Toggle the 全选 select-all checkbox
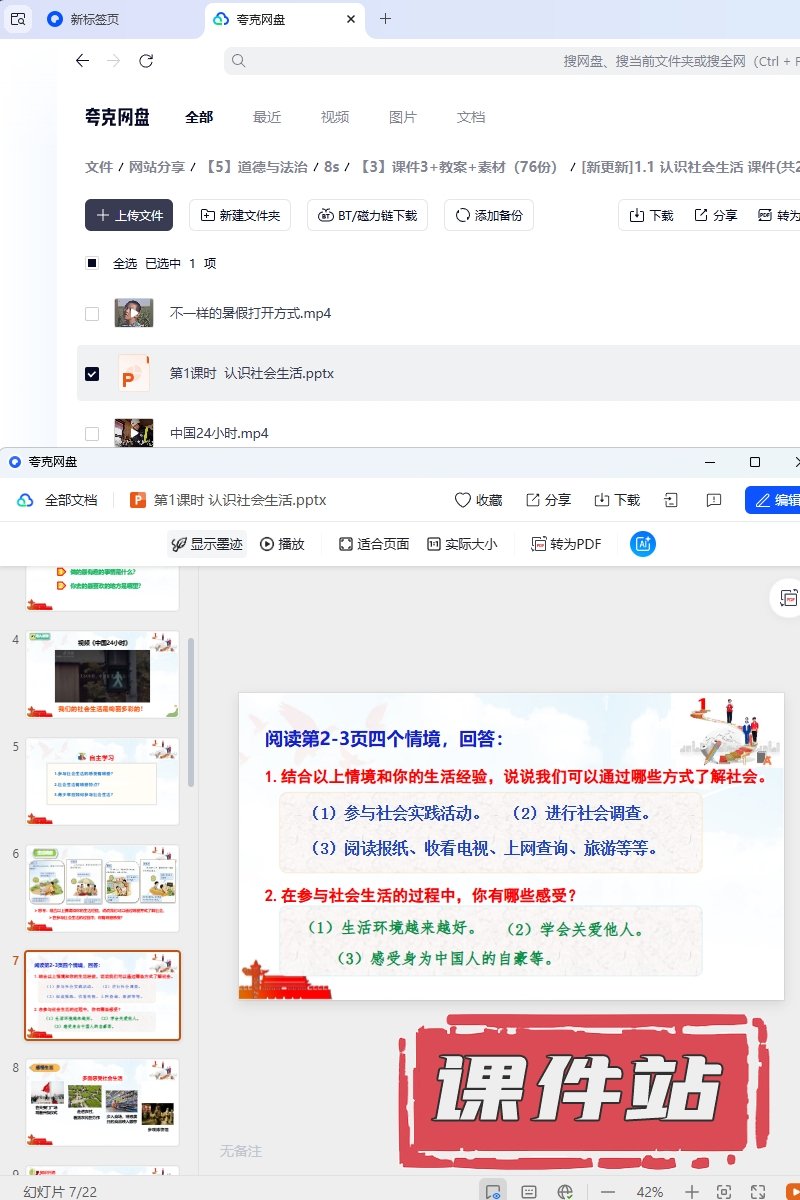800x1200 pixels. pos(92,263)
